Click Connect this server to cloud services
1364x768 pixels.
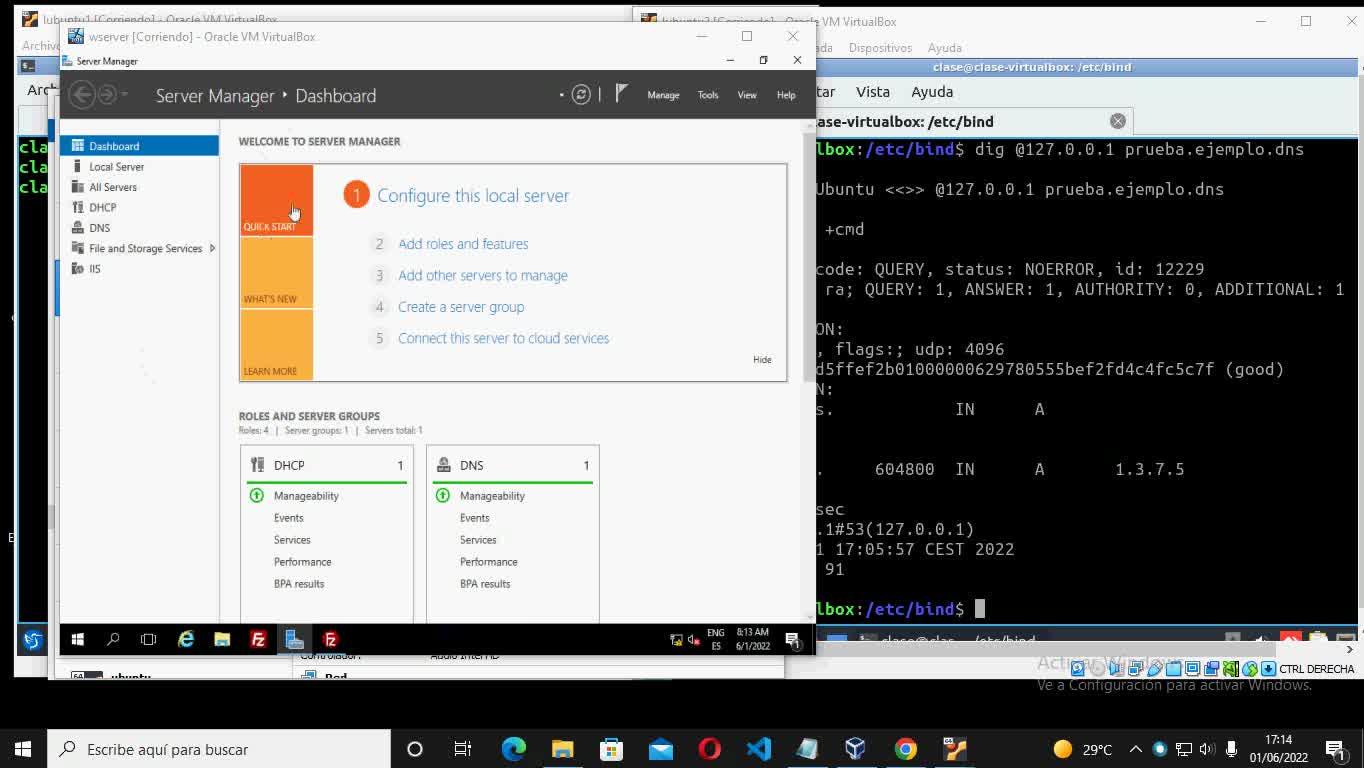[x=504, y=338]
